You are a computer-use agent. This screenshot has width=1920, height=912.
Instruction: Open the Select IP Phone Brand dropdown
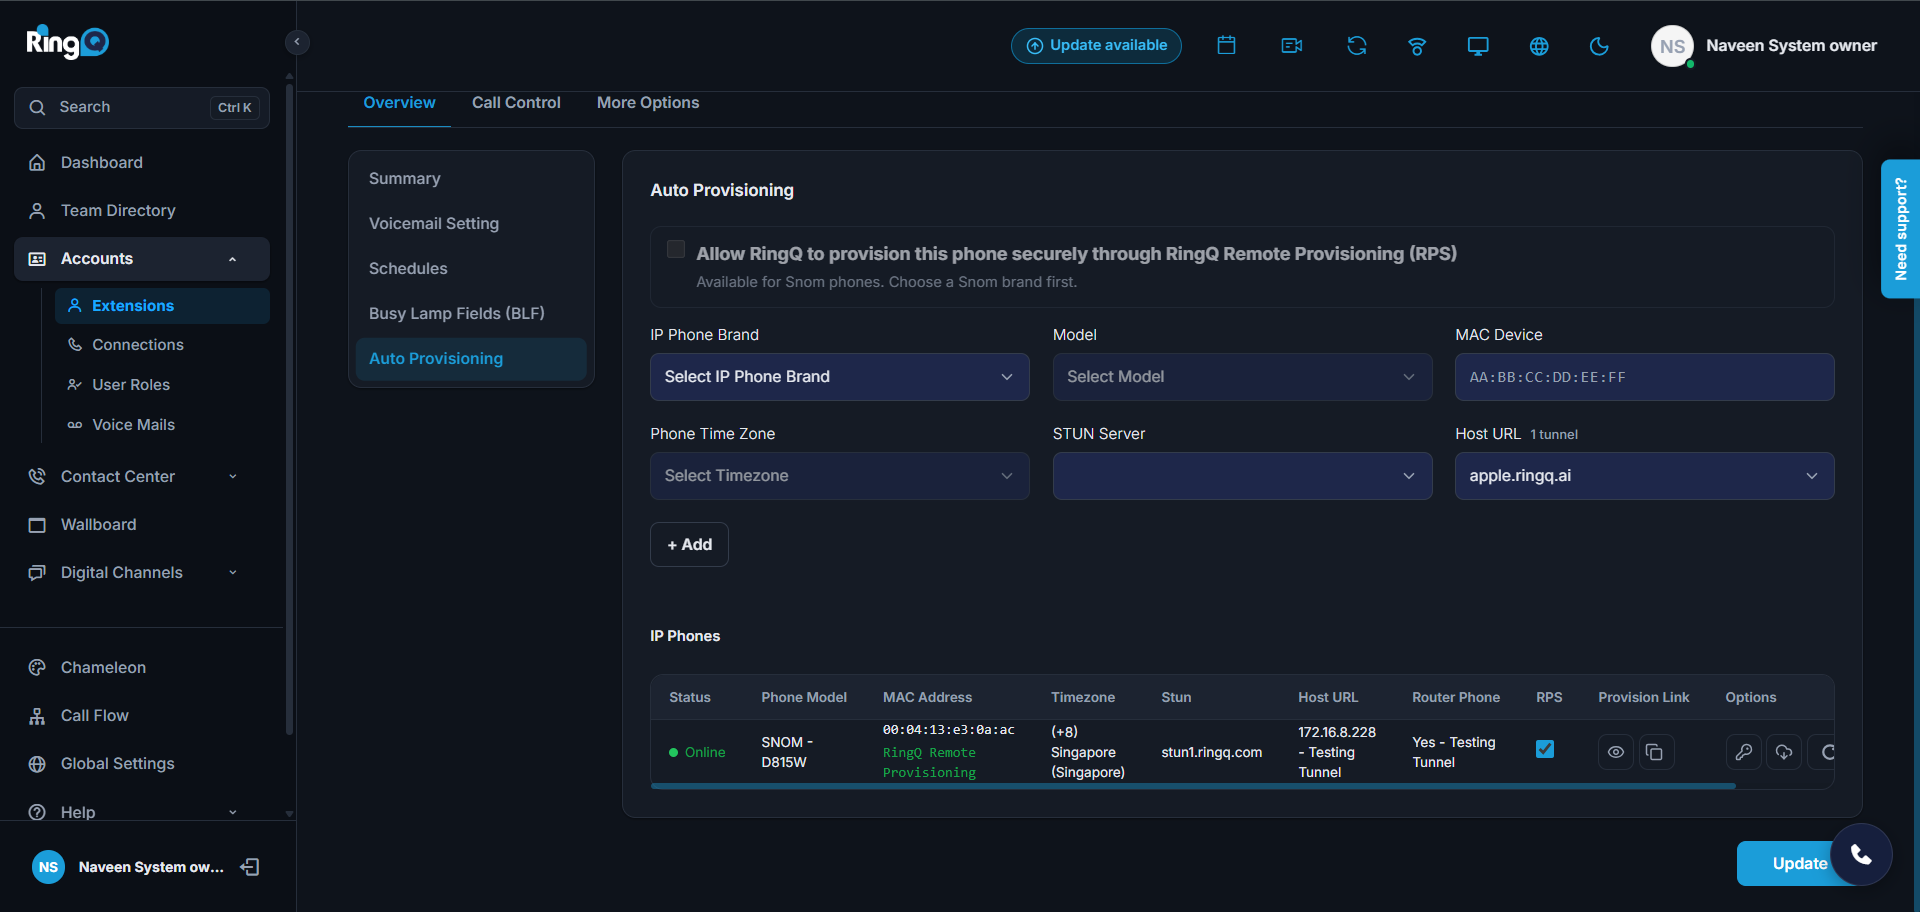pyautogui.click(x=839, y=377)
